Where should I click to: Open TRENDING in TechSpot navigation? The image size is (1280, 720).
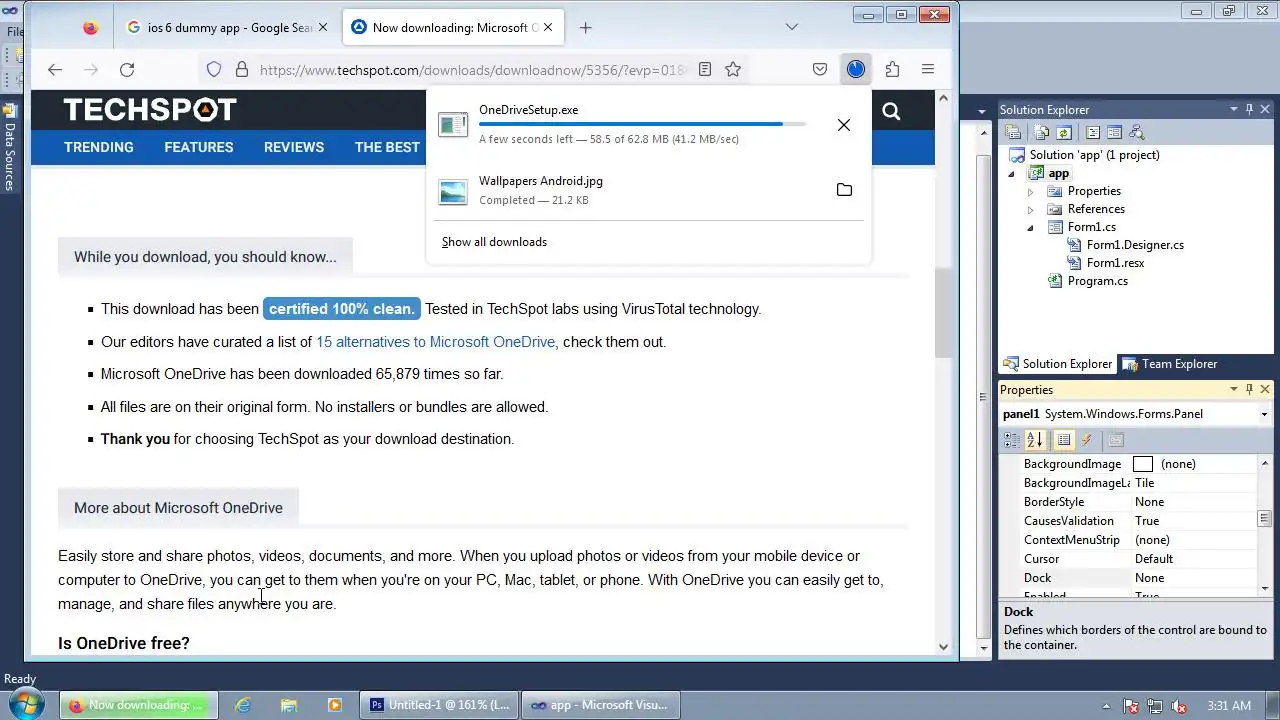pyautogui.click(x=98, y=147)
